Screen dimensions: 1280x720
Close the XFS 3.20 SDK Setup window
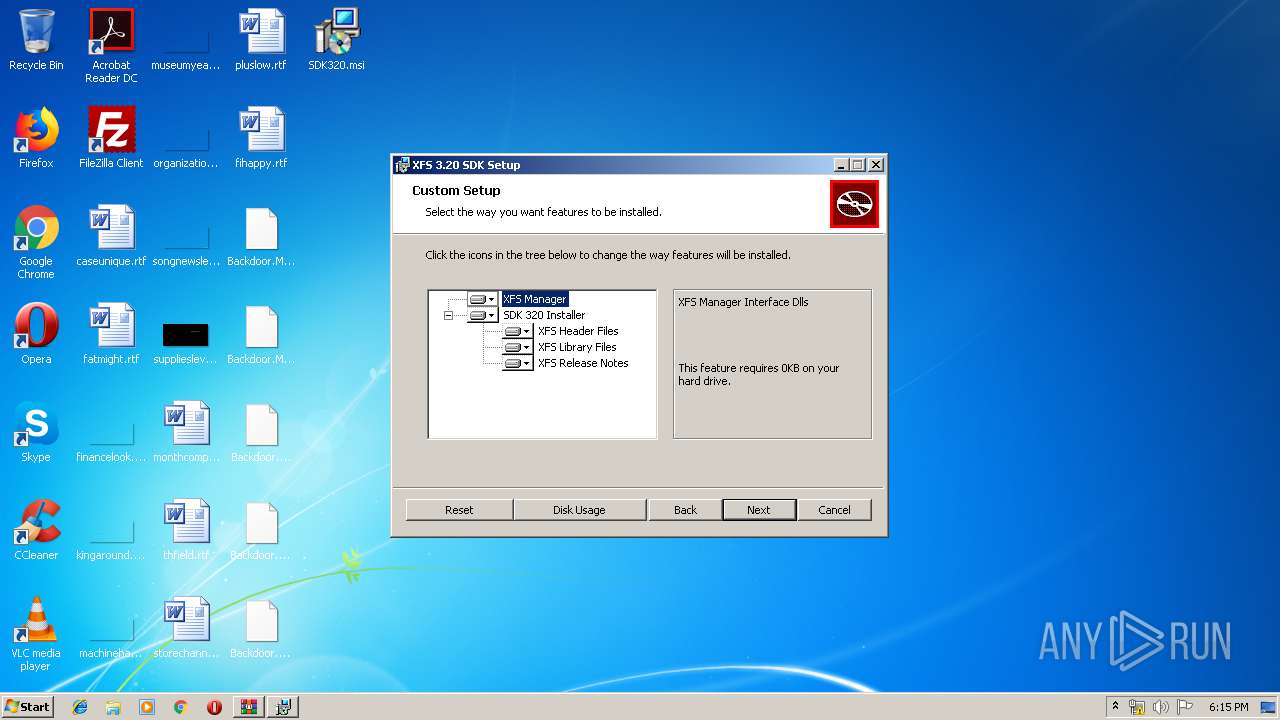876,165
